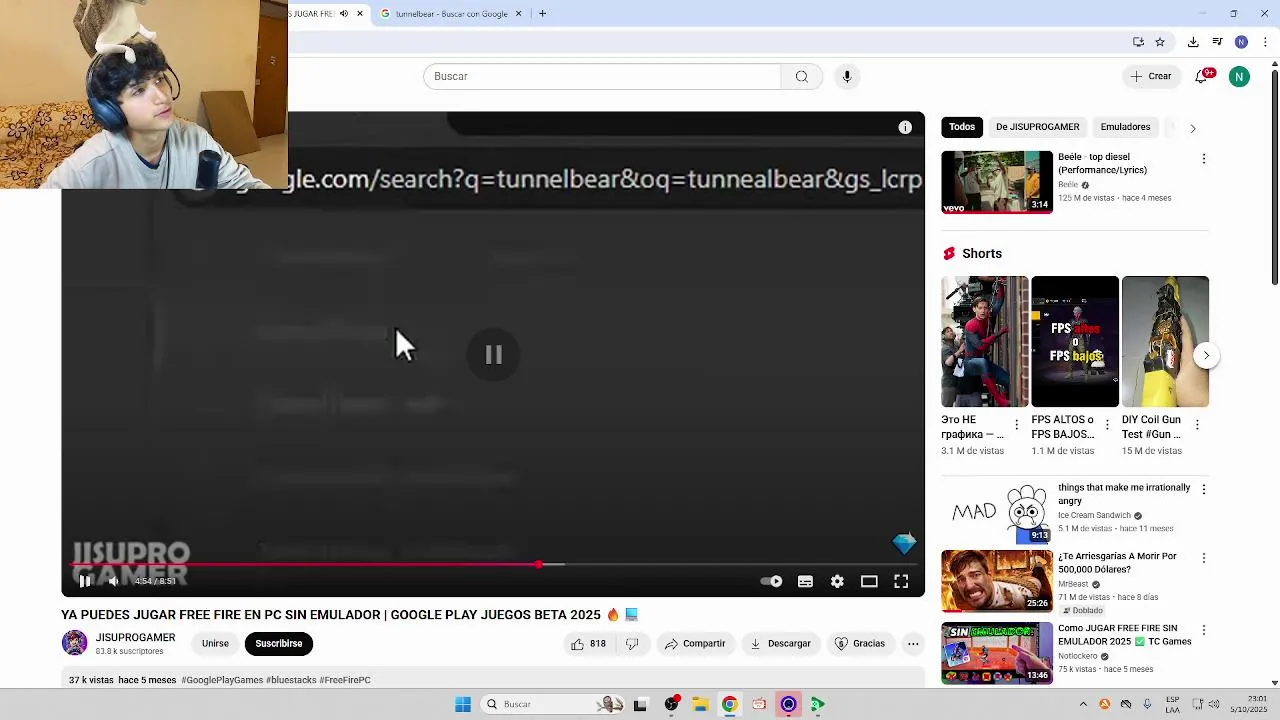Open Chrome three-dot menu

1265,42
